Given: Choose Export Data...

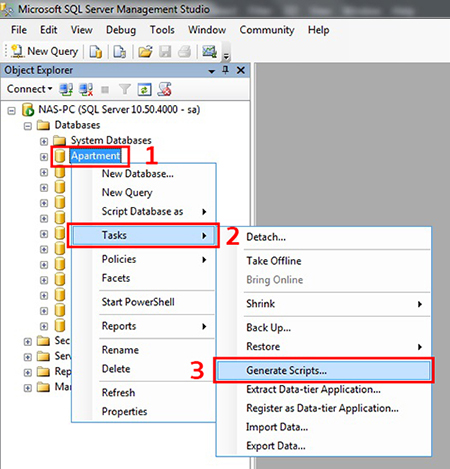Looking at the screenshot, I should pyautogui.click(x=324, y=446).
